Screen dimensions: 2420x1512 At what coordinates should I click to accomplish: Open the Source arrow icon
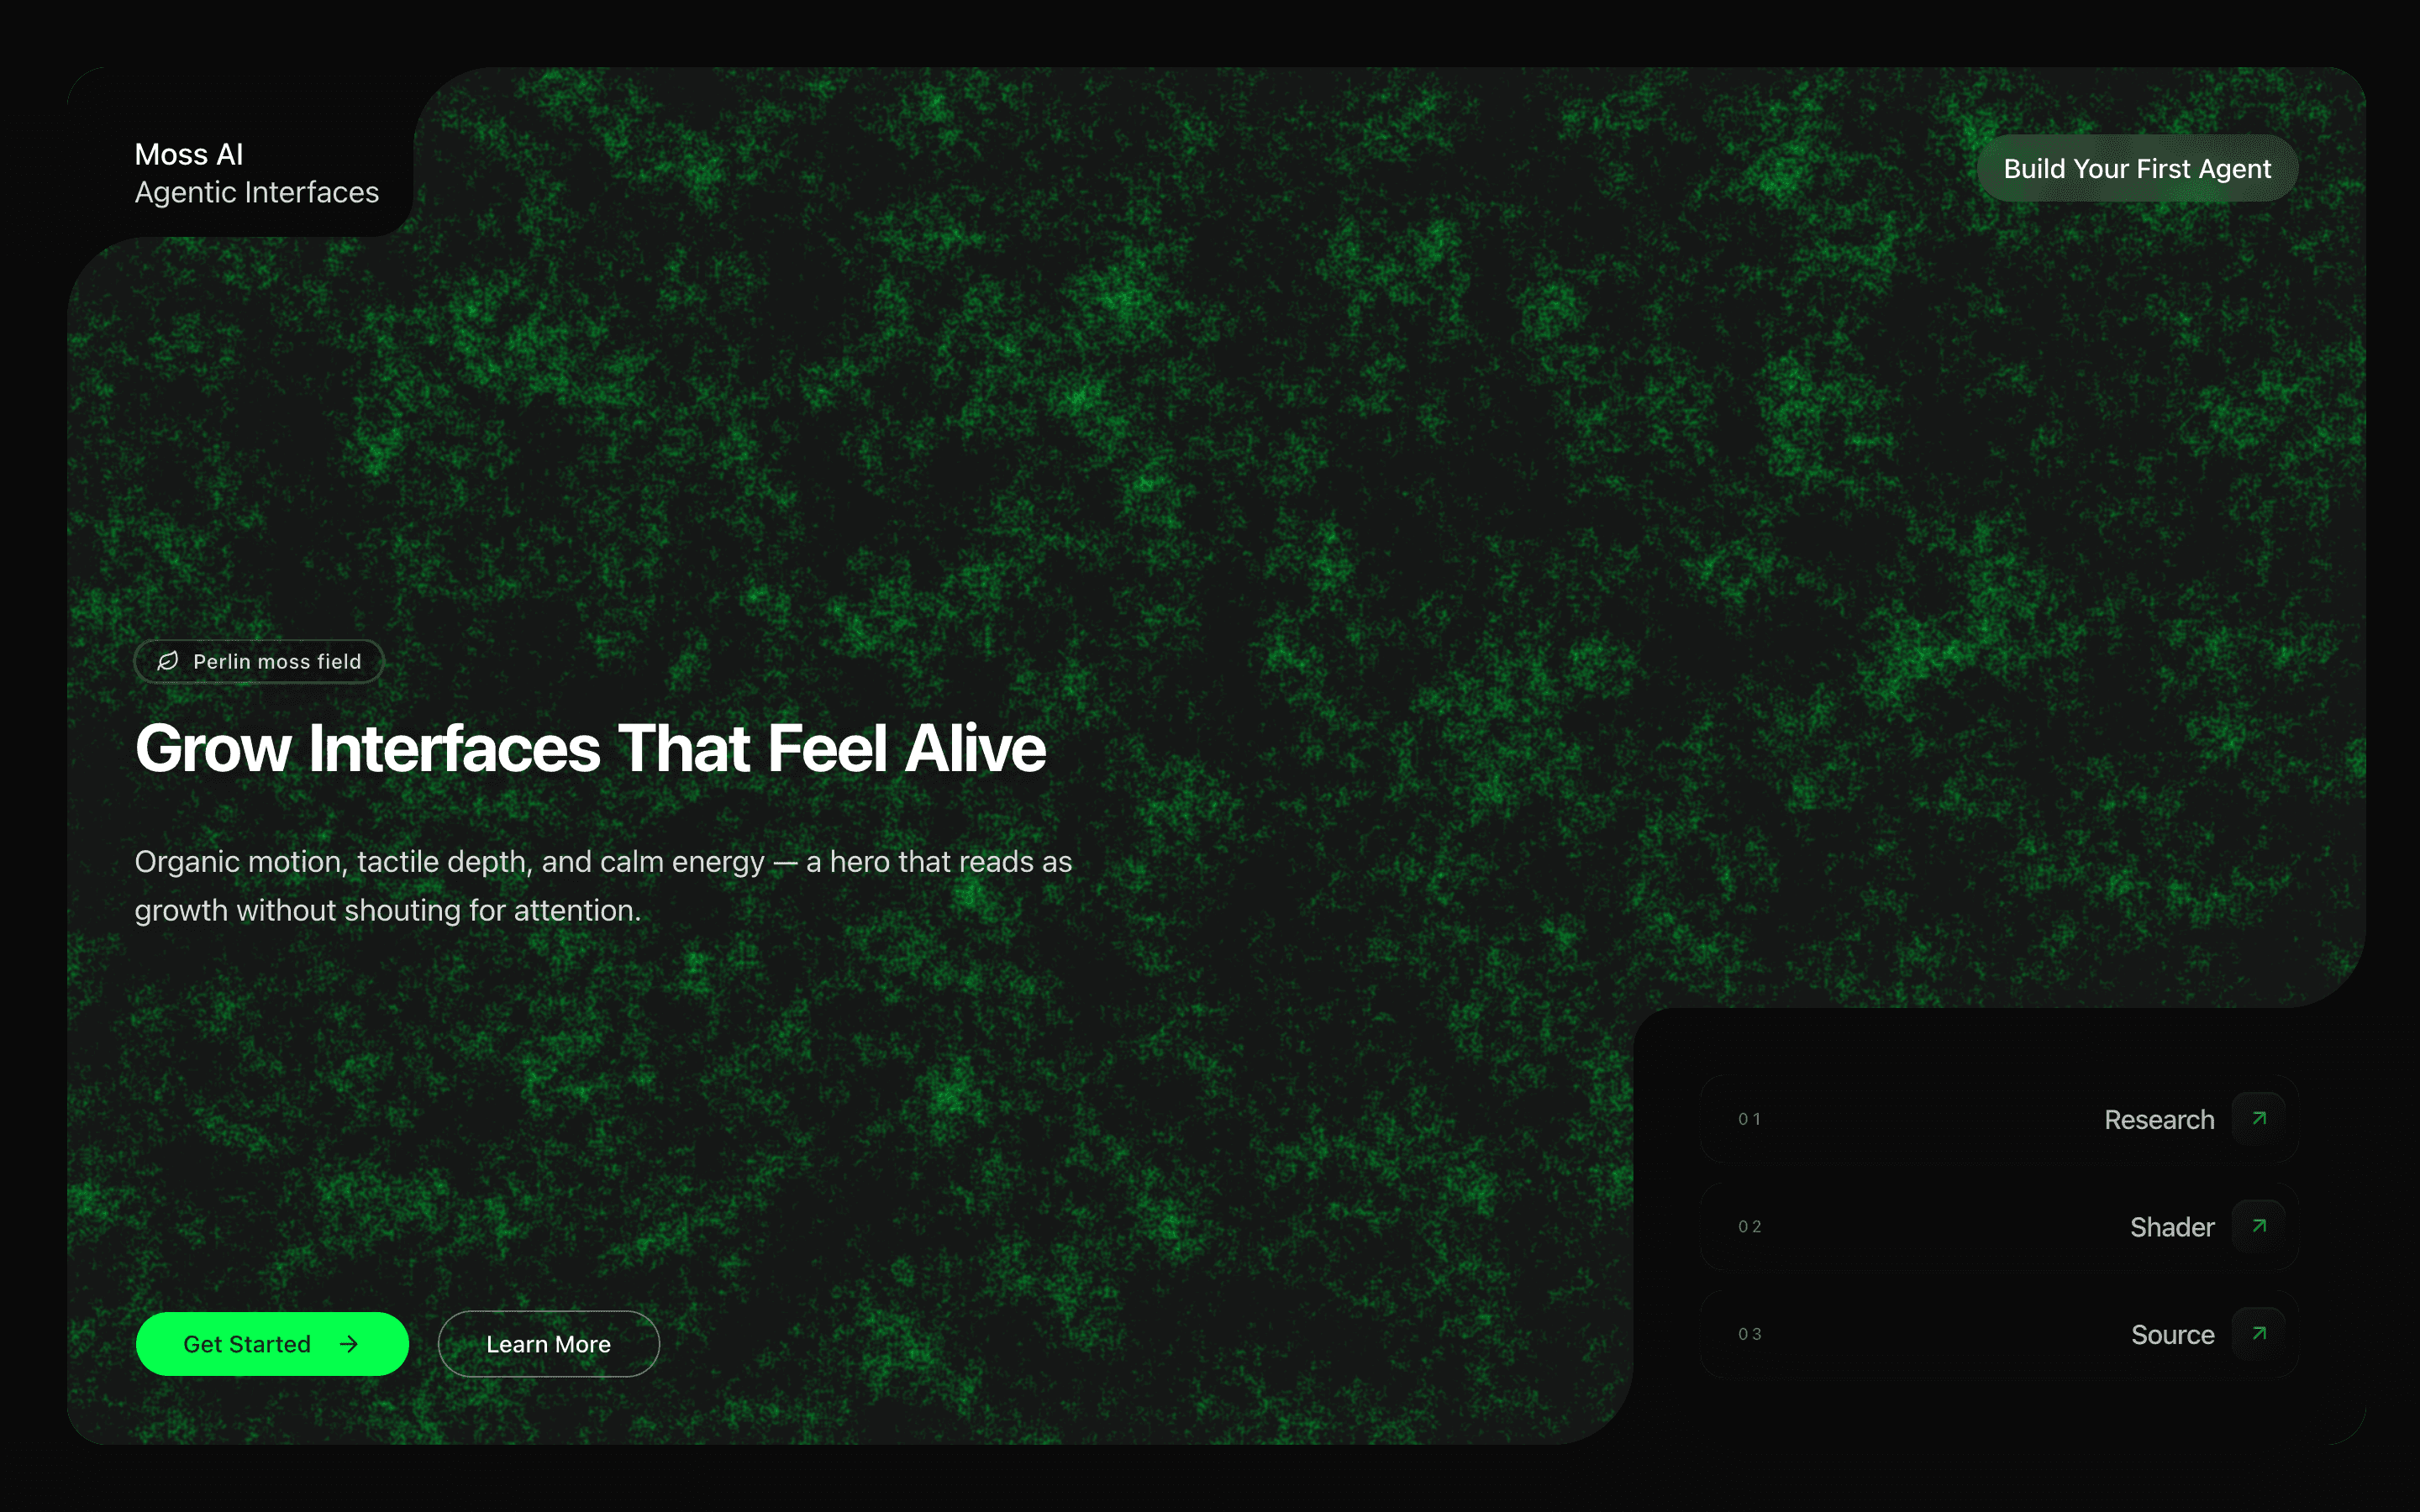[x=2259, y=1333]
